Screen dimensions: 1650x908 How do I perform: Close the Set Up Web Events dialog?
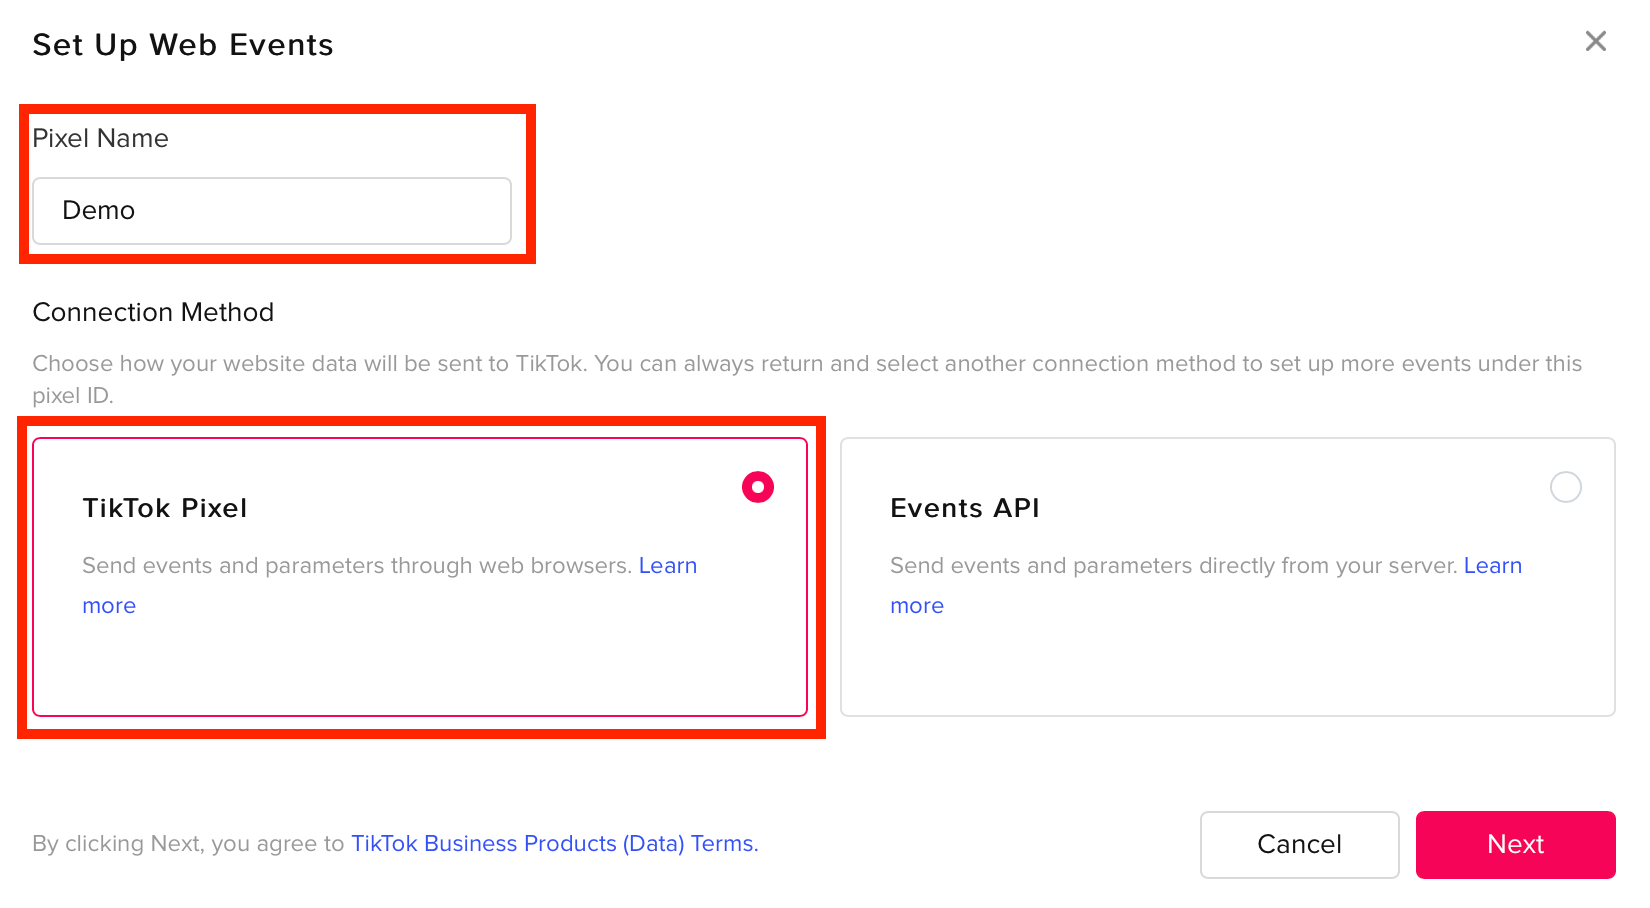(x=1595, y=41)
